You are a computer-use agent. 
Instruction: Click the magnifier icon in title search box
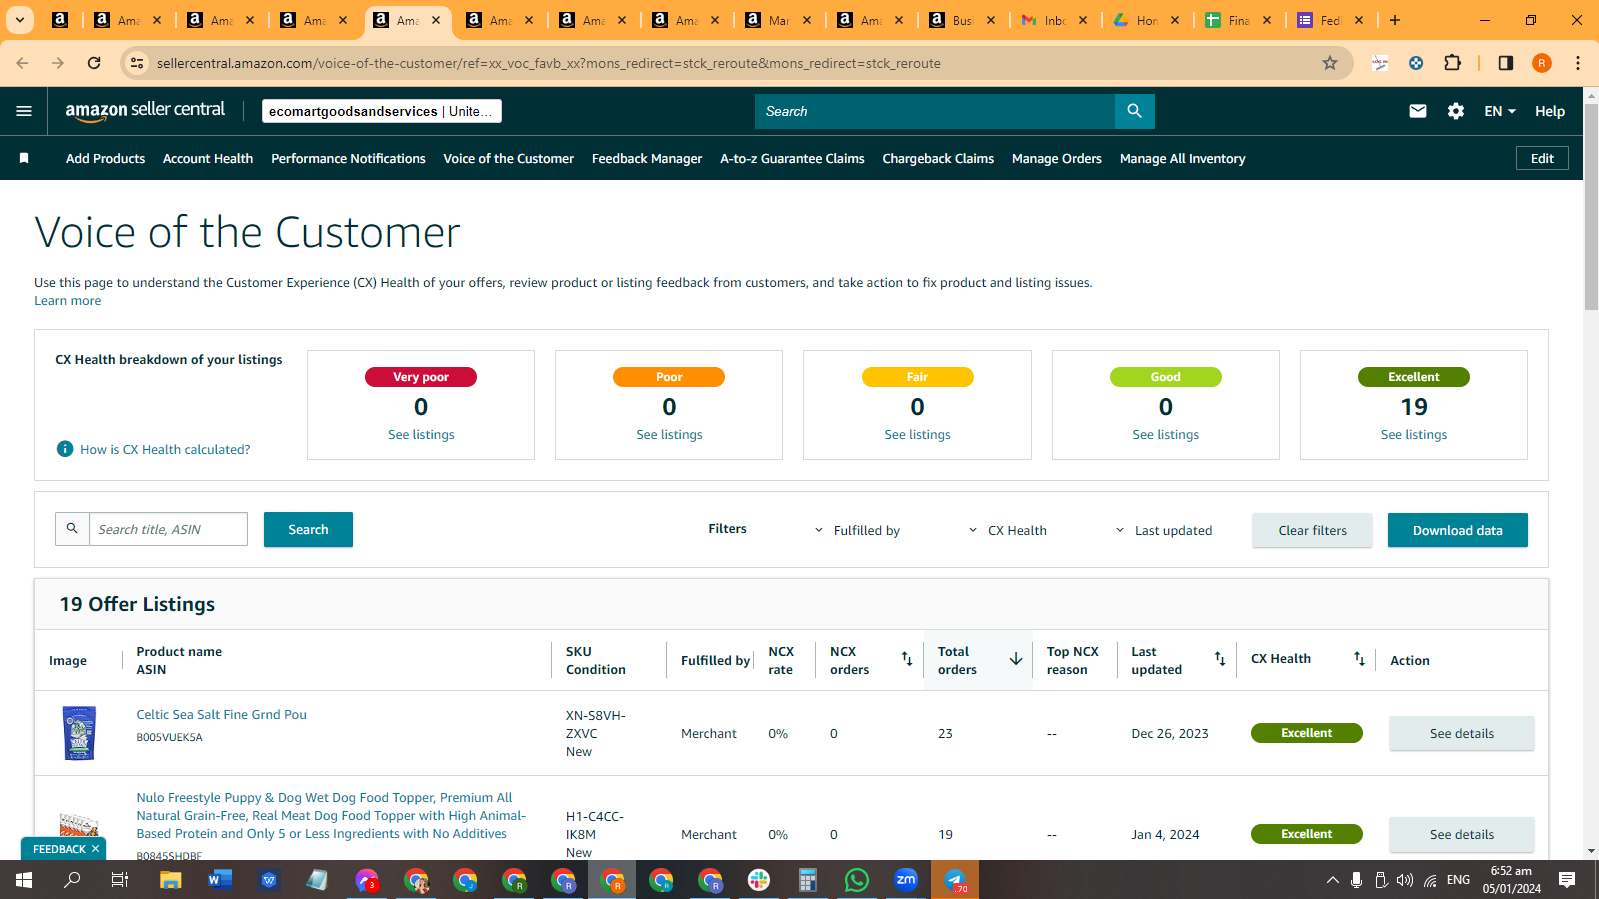pyautogui.click(x=72, y=529)
